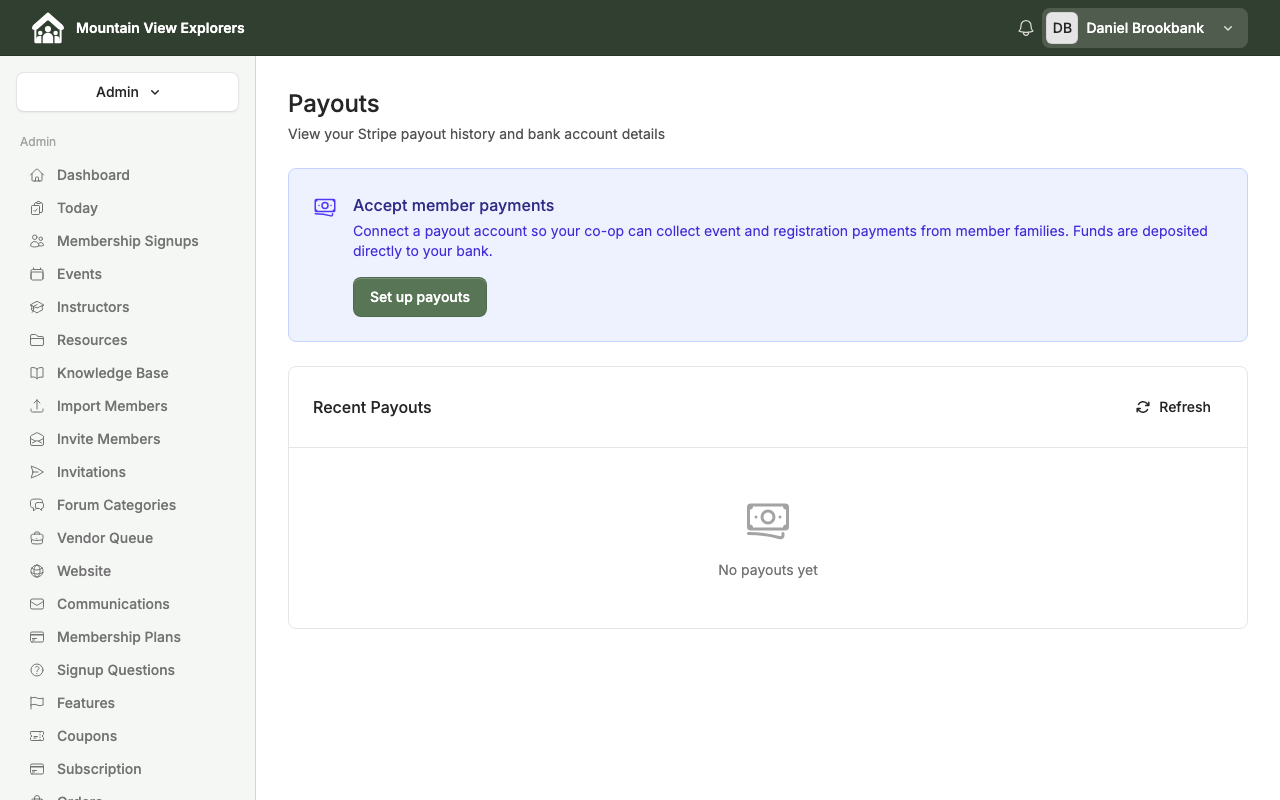The width and height of the screenshot is (1280, 800).
Task: Click the Resources folder icon
Action: [37, 340]
